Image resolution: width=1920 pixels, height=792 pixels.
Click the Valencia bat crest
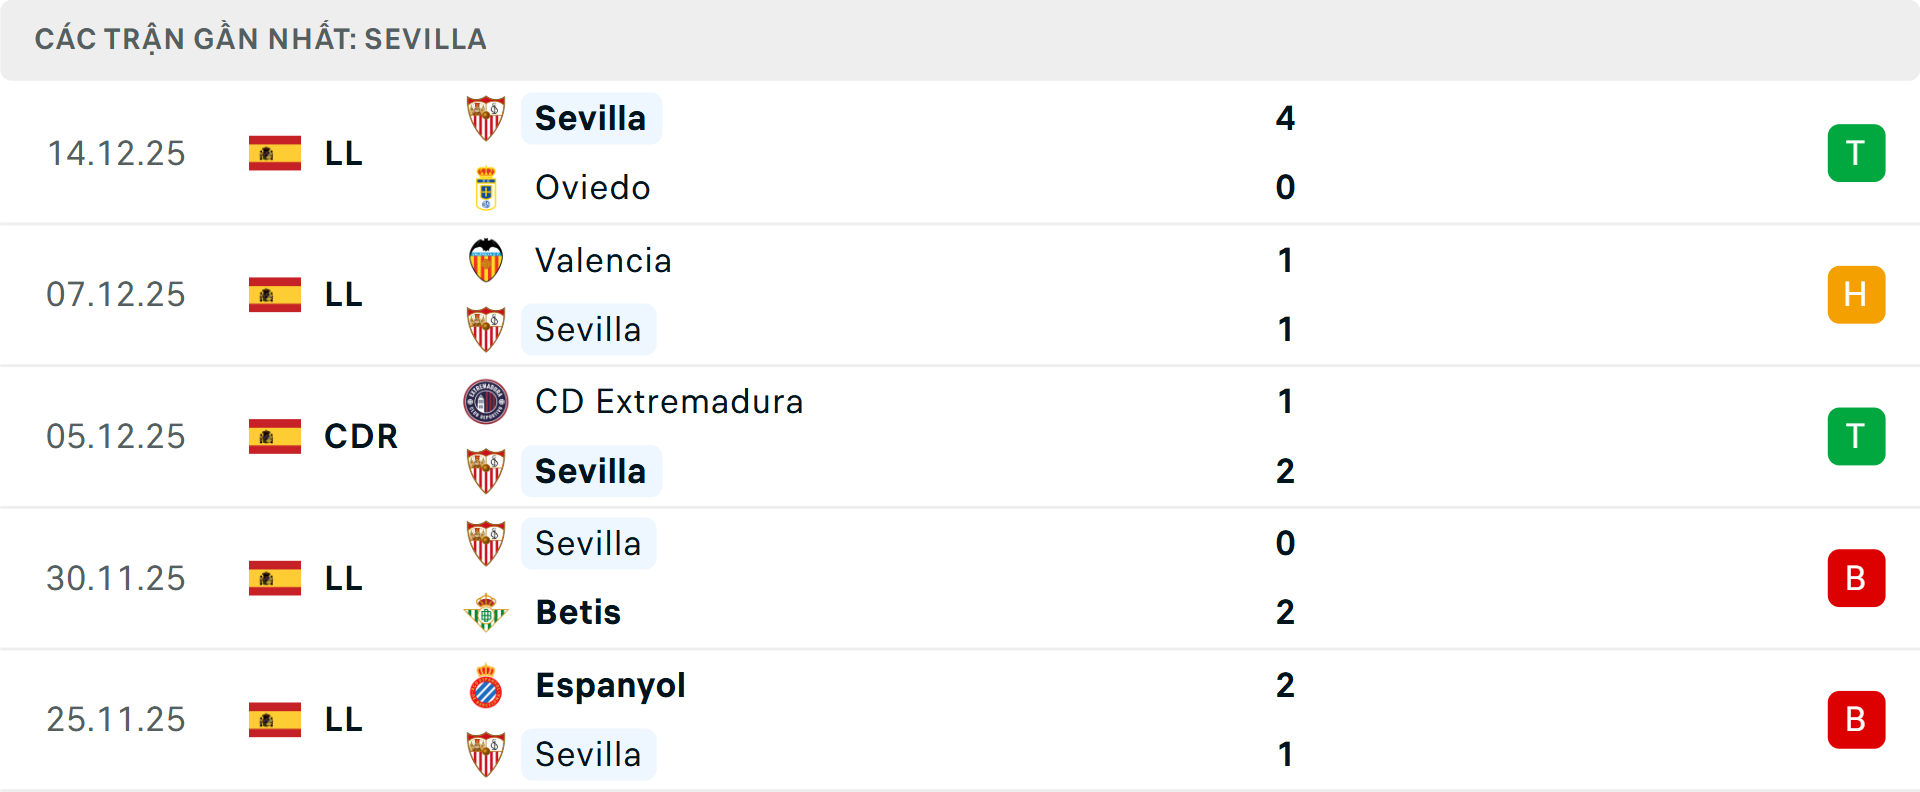[487, 258]
